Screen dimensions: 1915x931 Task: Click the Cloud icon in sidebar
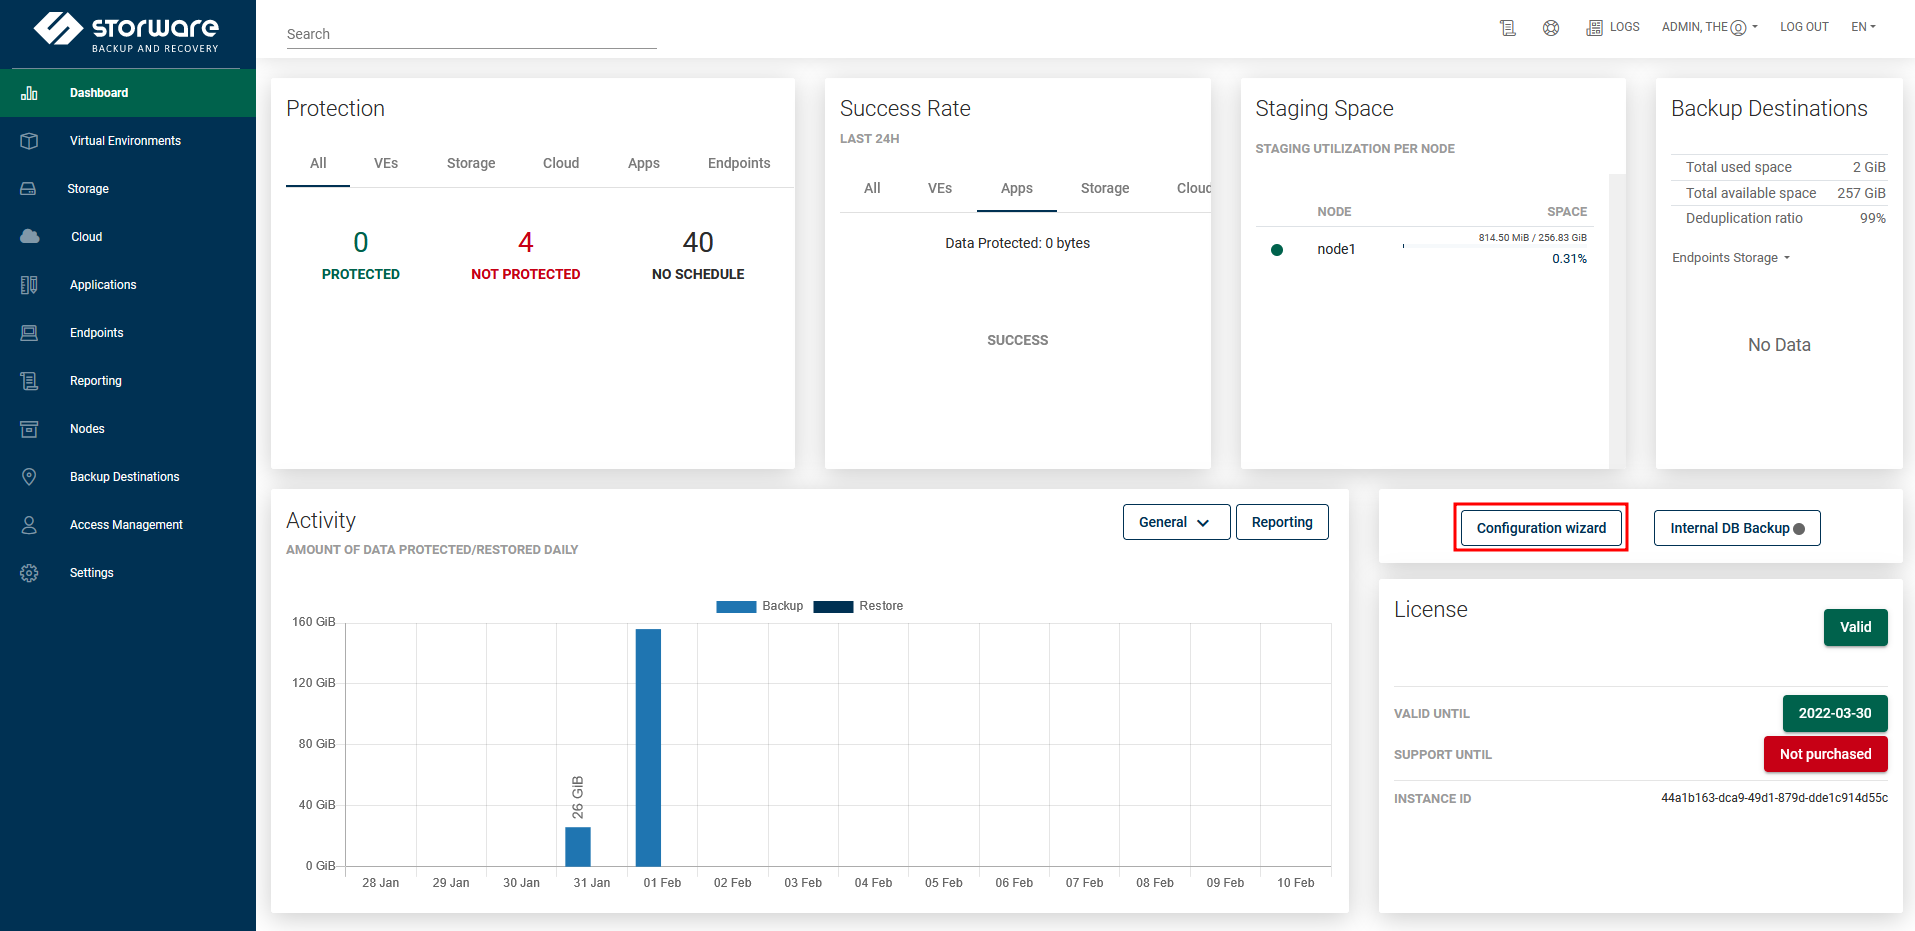pos(29,237)
